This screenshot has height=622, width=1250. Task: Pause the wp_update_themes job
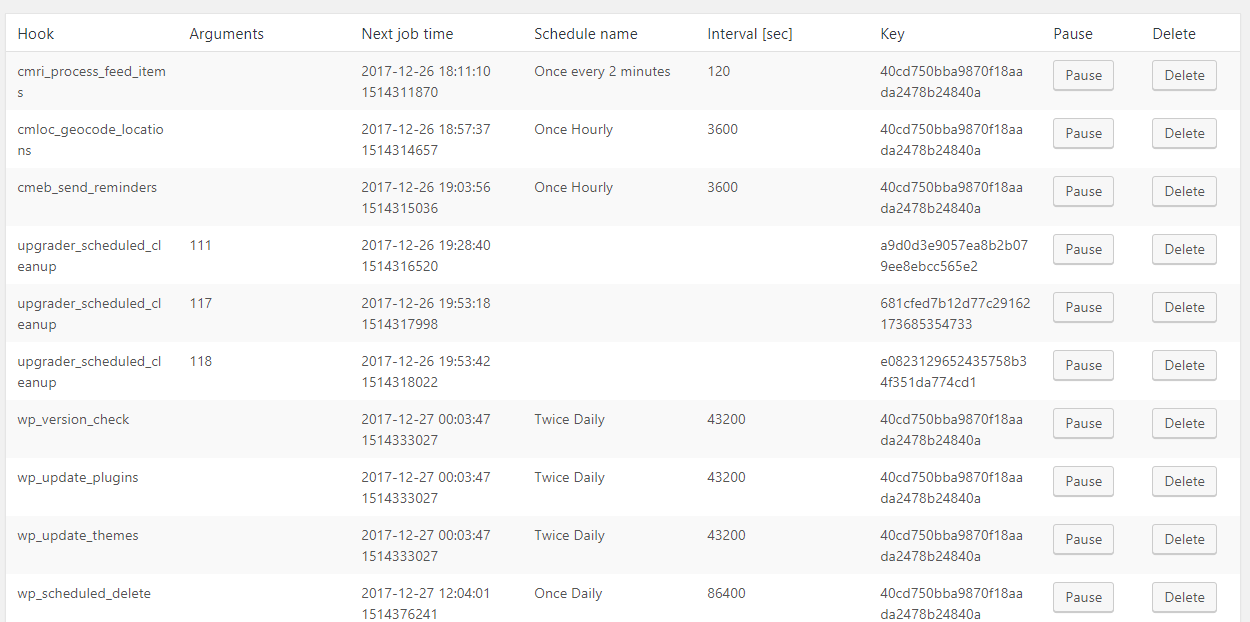point(1083,540)
